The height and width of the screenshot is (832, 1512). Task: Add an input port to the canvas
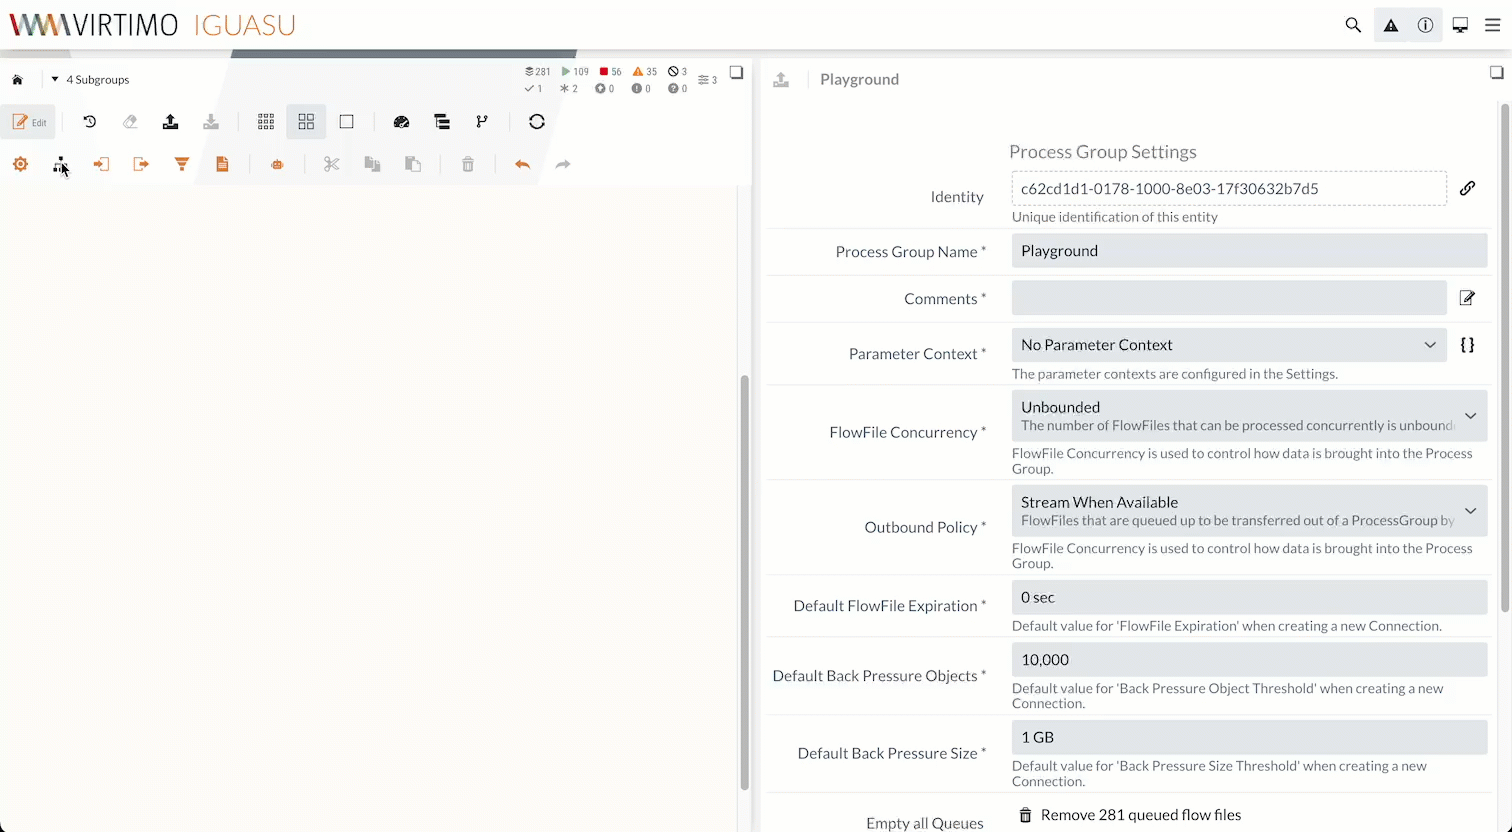tap(100, 164)
